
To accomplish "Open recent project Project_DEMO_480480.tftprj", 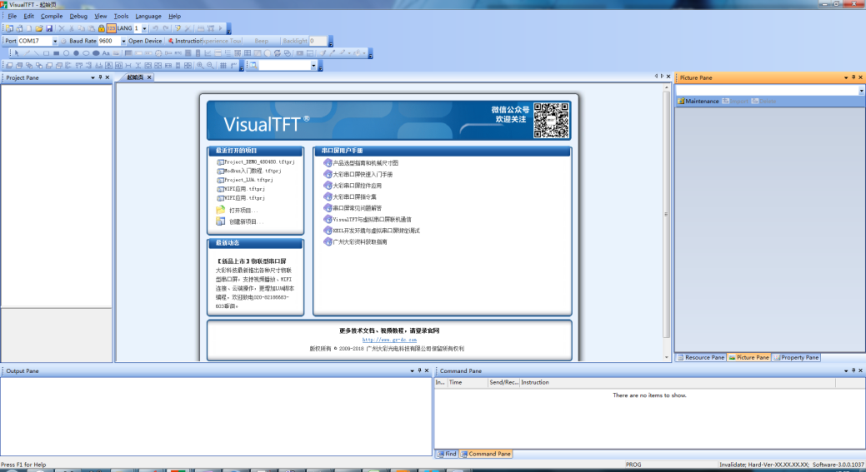I will click(259, 161).
